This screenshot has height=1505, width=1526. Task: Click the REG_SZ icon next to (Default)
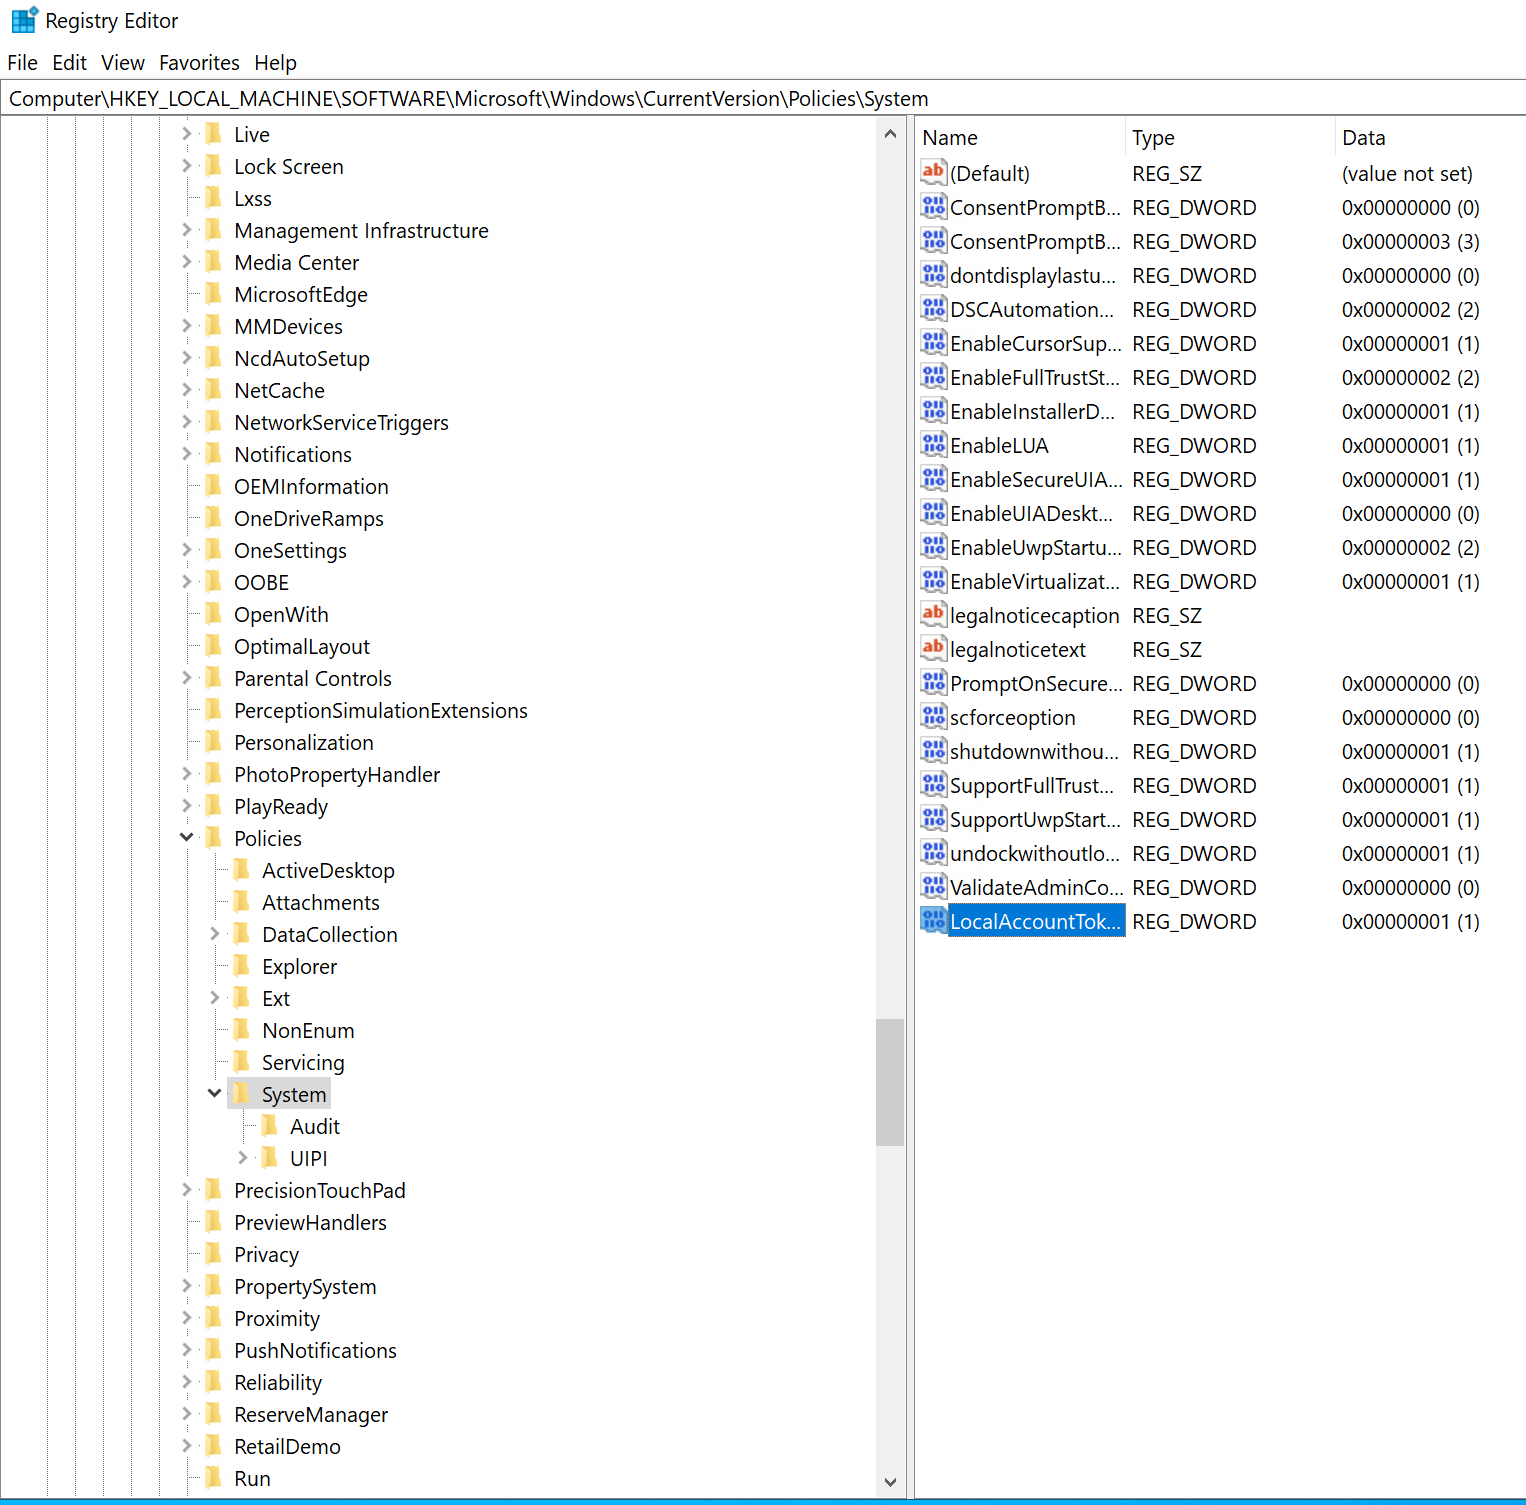933,172
